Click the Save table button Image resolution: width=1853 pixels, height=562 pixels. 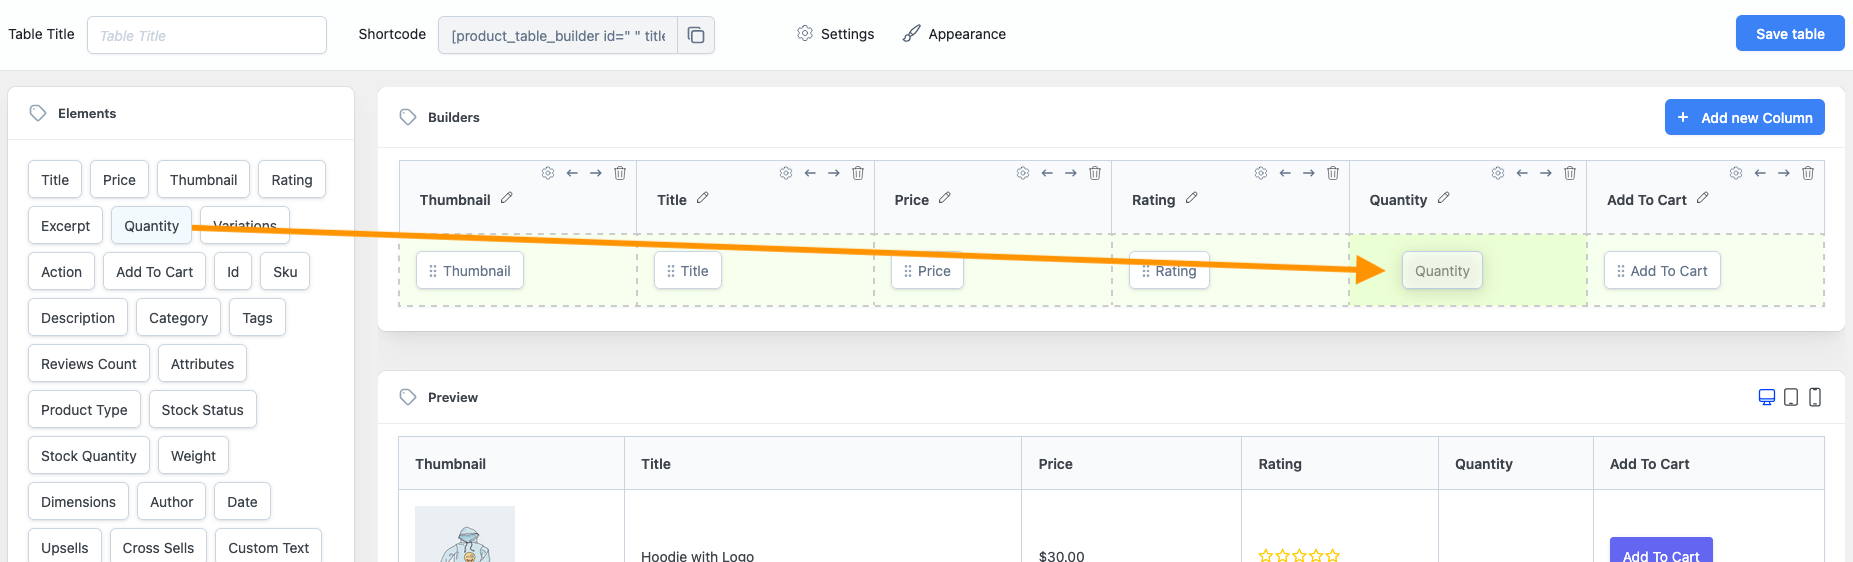pyautogui.click(x=1790, y=33)
